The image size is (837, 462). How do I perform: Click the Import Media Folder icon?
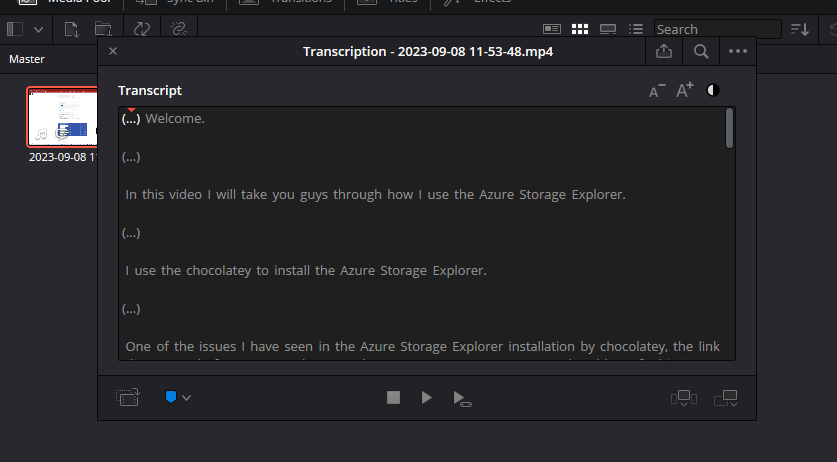pos(104,29)
